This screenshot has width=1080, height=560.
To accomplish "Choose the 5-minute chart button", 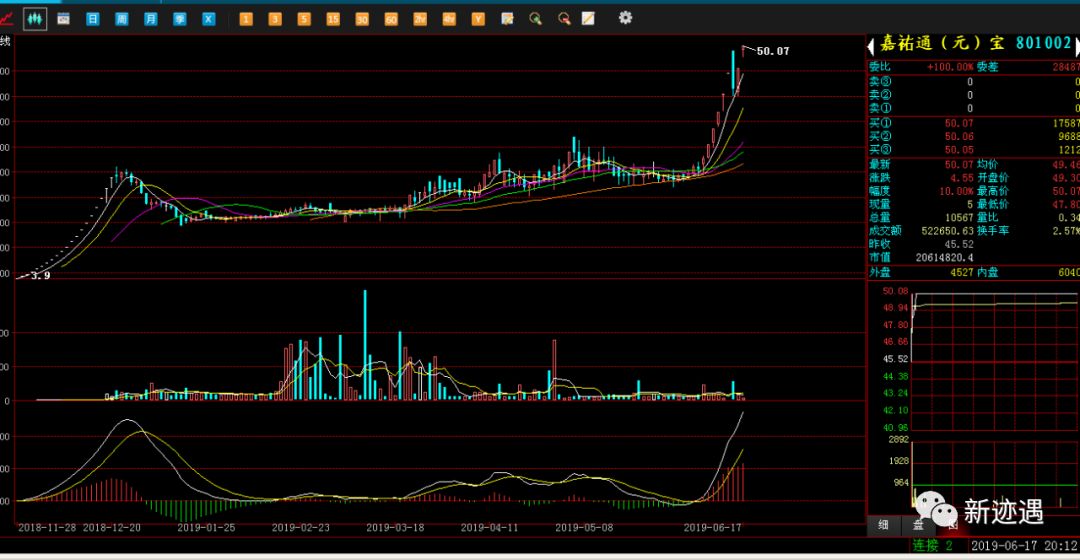I will click(x=304, y=19).
